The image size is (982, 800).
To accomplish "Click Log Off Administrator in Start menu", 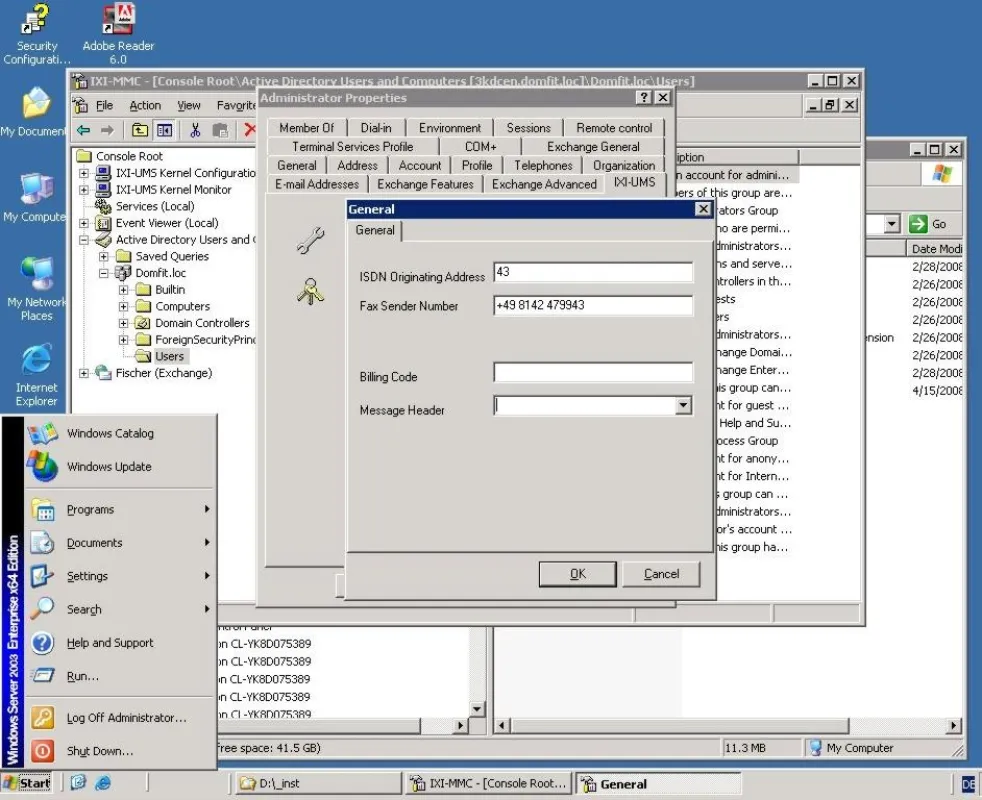I will (120, 718).
